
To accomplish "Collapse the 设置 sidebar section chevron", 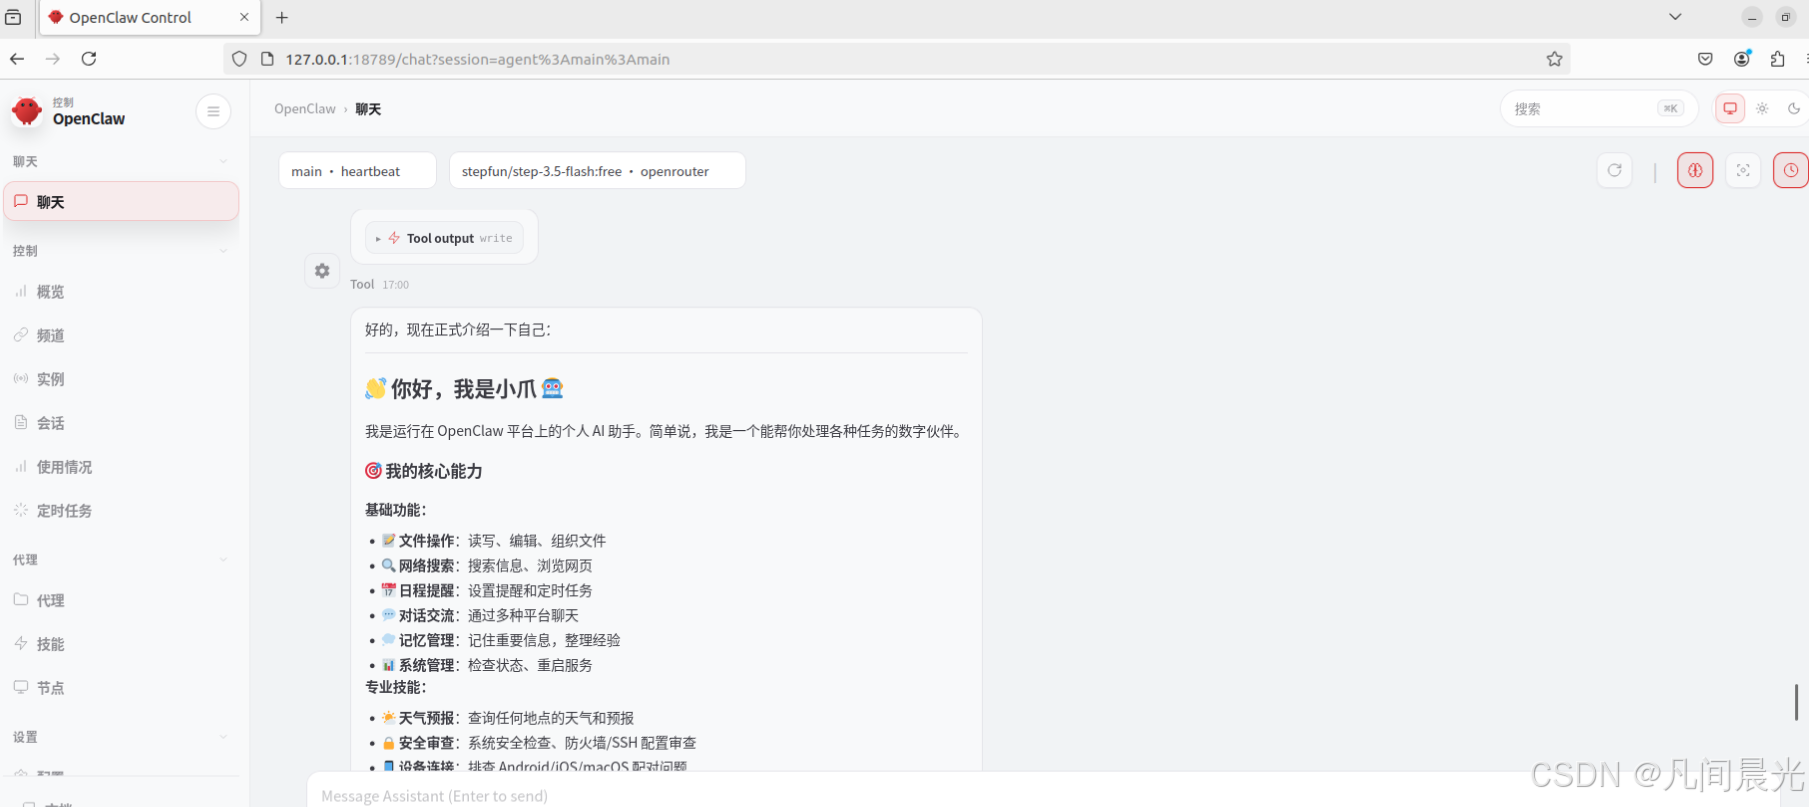I will pos(223,737).
